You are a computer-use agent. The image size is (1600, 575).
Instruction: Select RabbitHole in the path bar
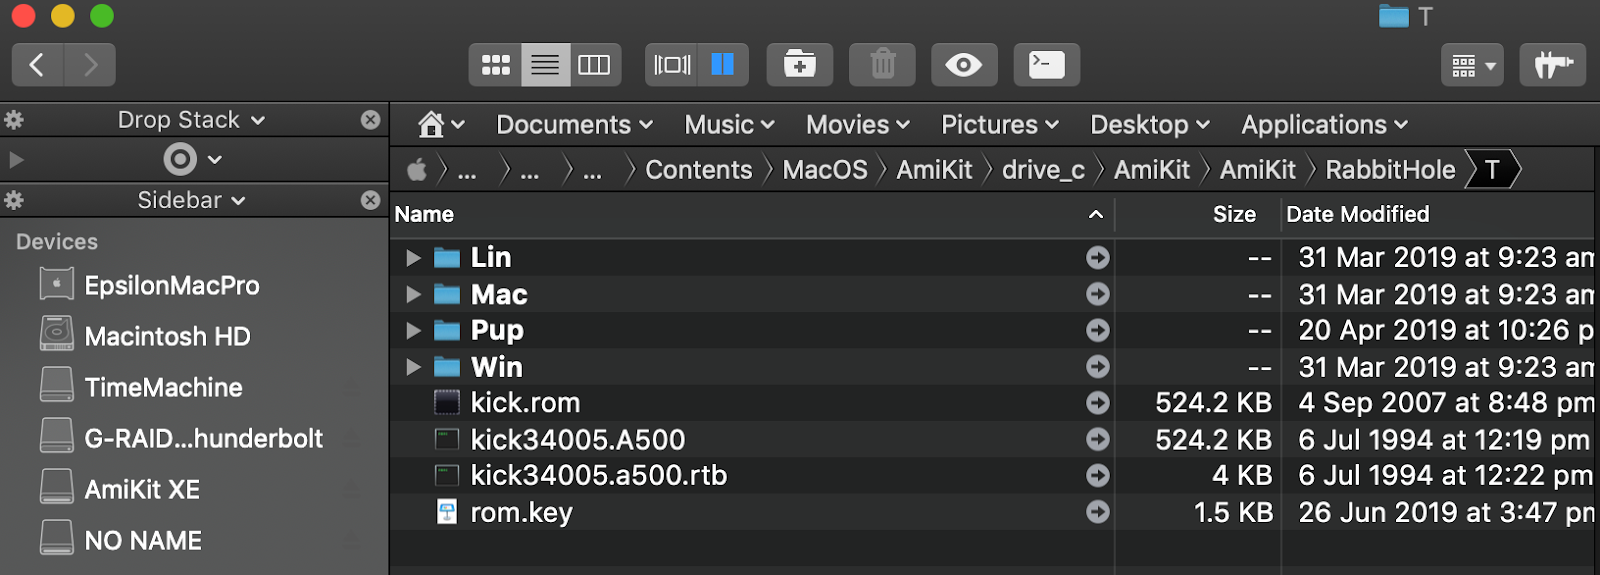tap(1390, 170)
